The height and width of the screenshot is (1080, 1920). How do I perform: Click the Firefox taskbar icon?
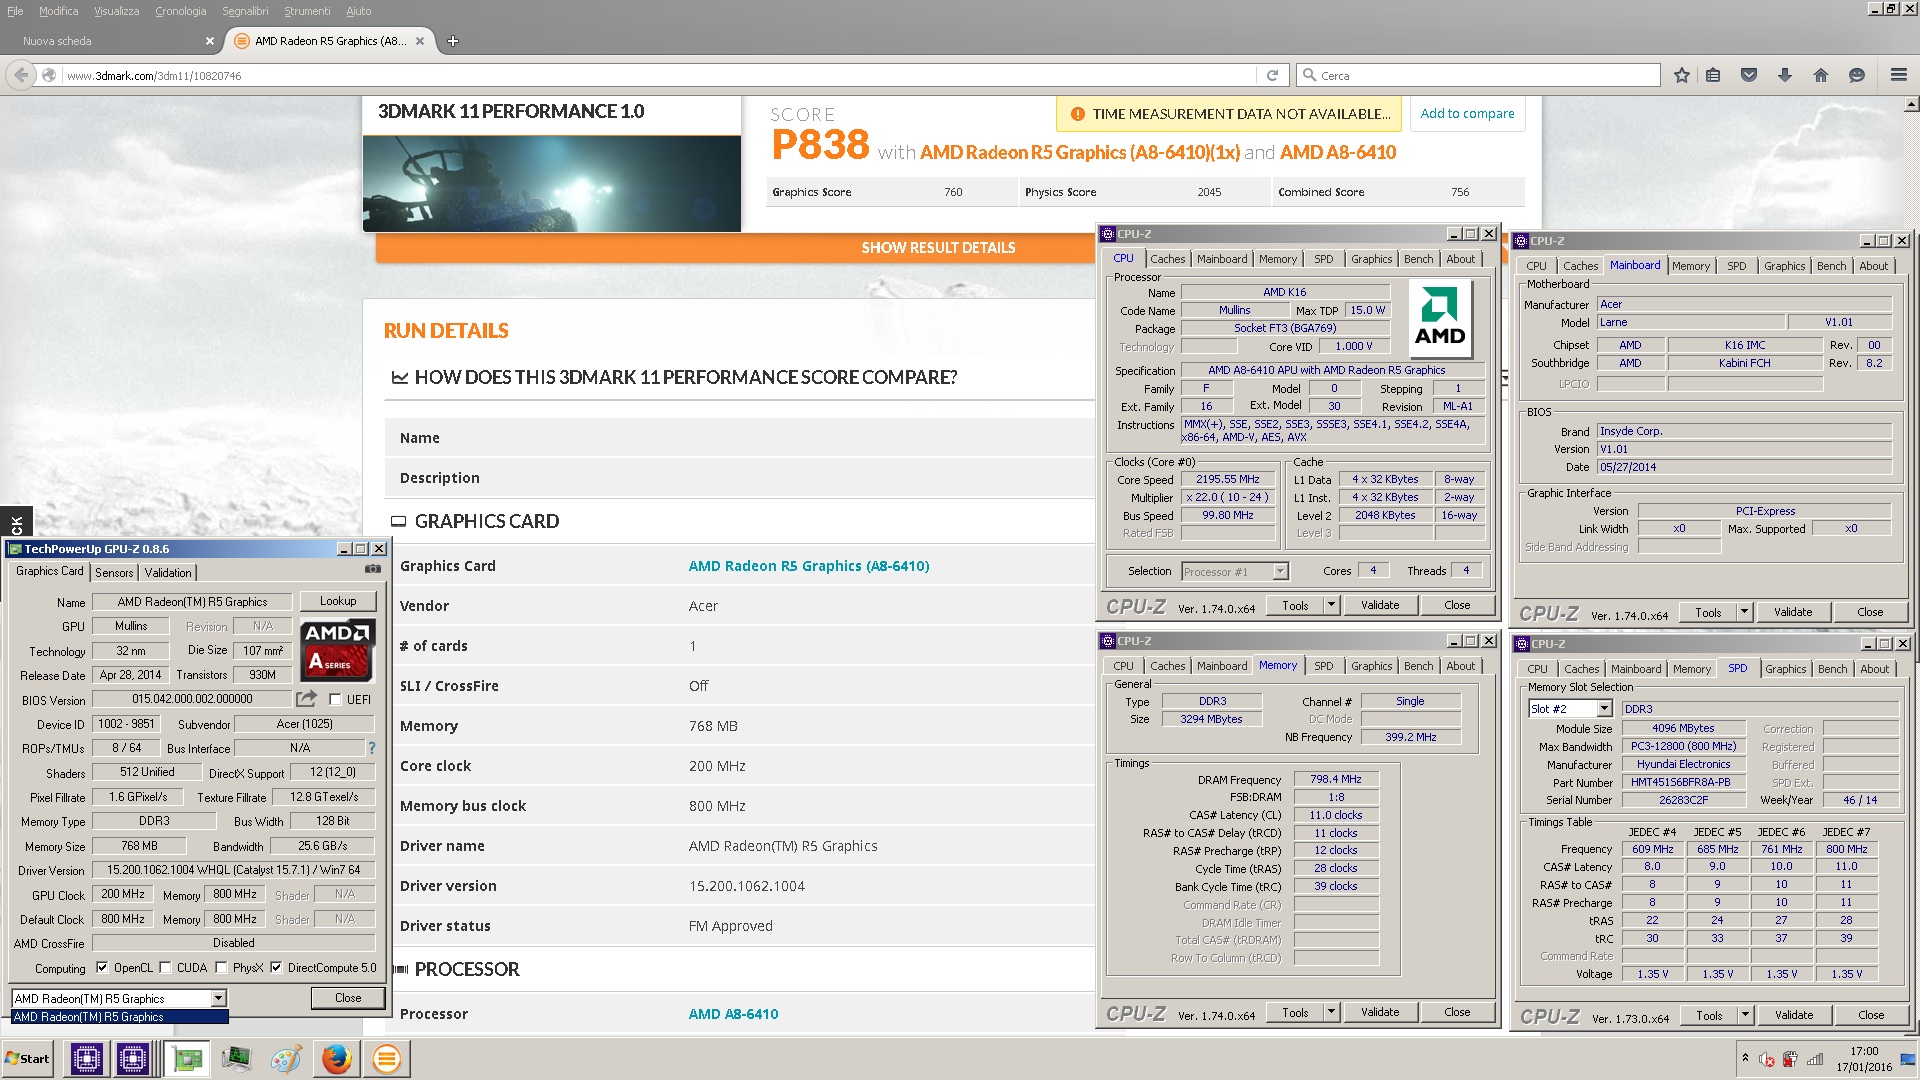click(336, 1058)
